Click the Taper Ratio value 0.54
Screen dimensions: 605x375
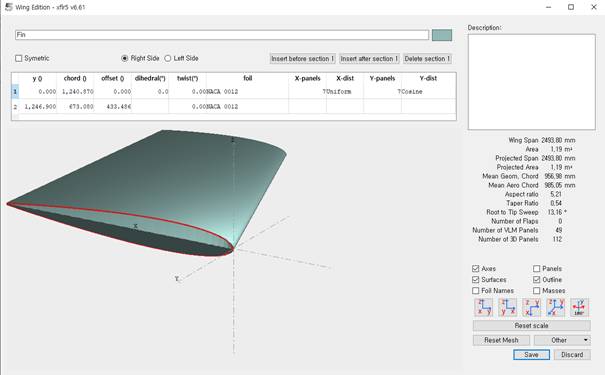click(x=556, y=203)
